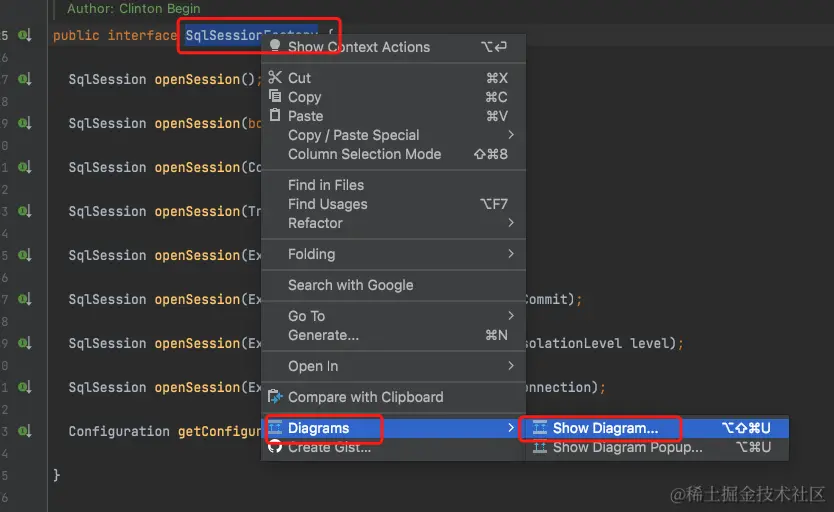Click the Show Diagram... submenu icon
834x512 pixels.
coord(540,427)
